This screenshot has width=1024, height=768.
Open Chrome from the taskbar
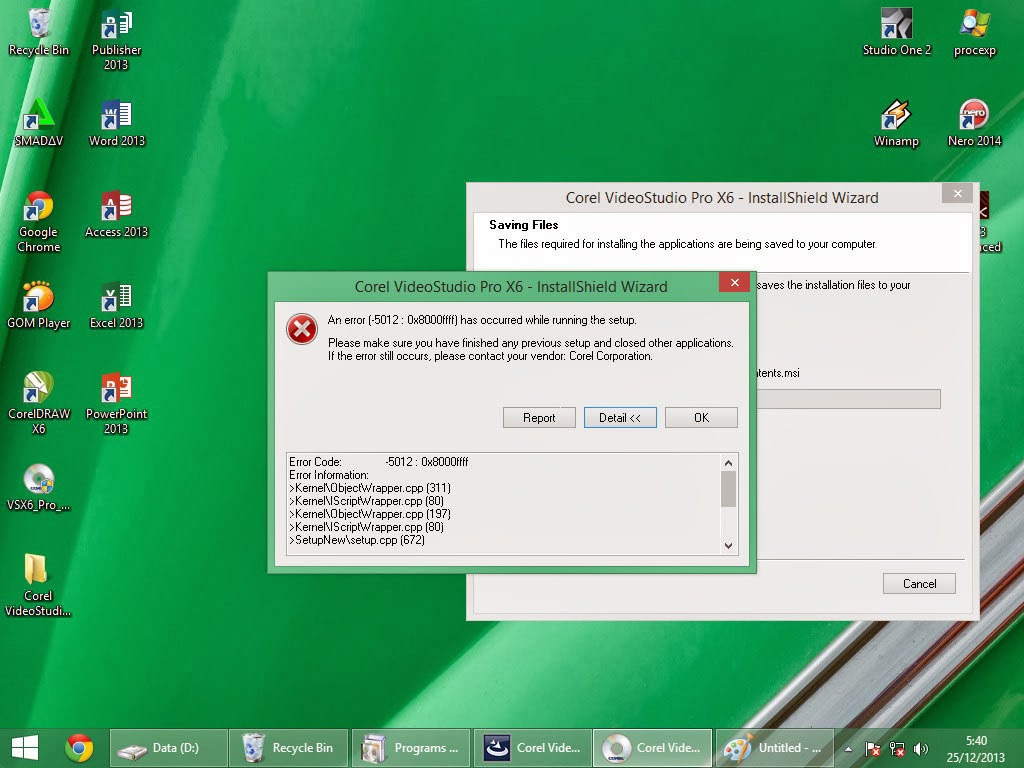(79, 748)
